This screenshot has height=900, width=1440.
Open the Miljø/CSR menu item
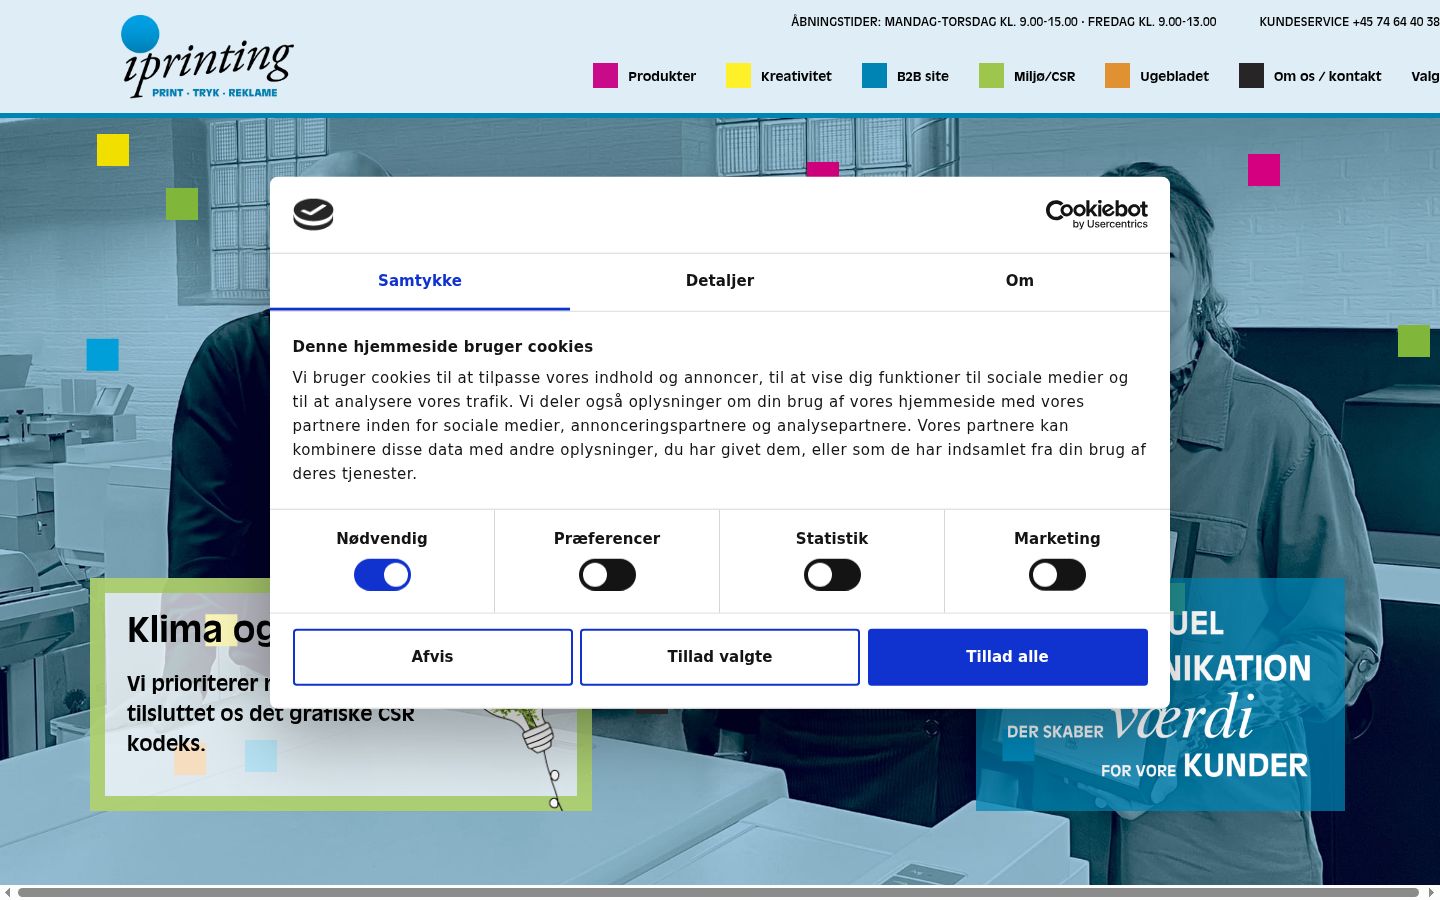(x=1044, y=76)
